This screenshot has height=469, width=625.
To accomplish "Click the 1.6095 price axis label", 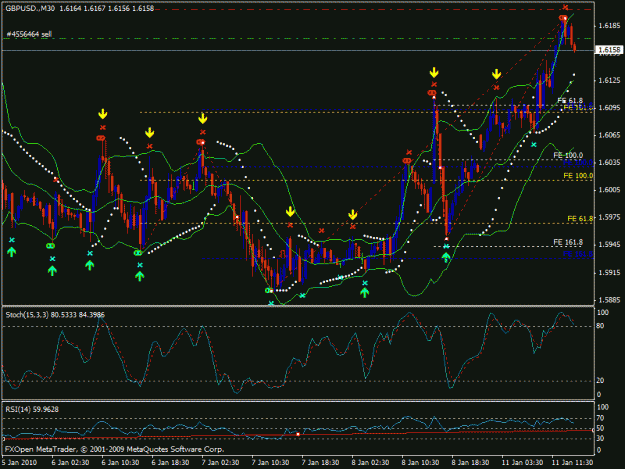I will pyautogui.click(x=609, y=108).
